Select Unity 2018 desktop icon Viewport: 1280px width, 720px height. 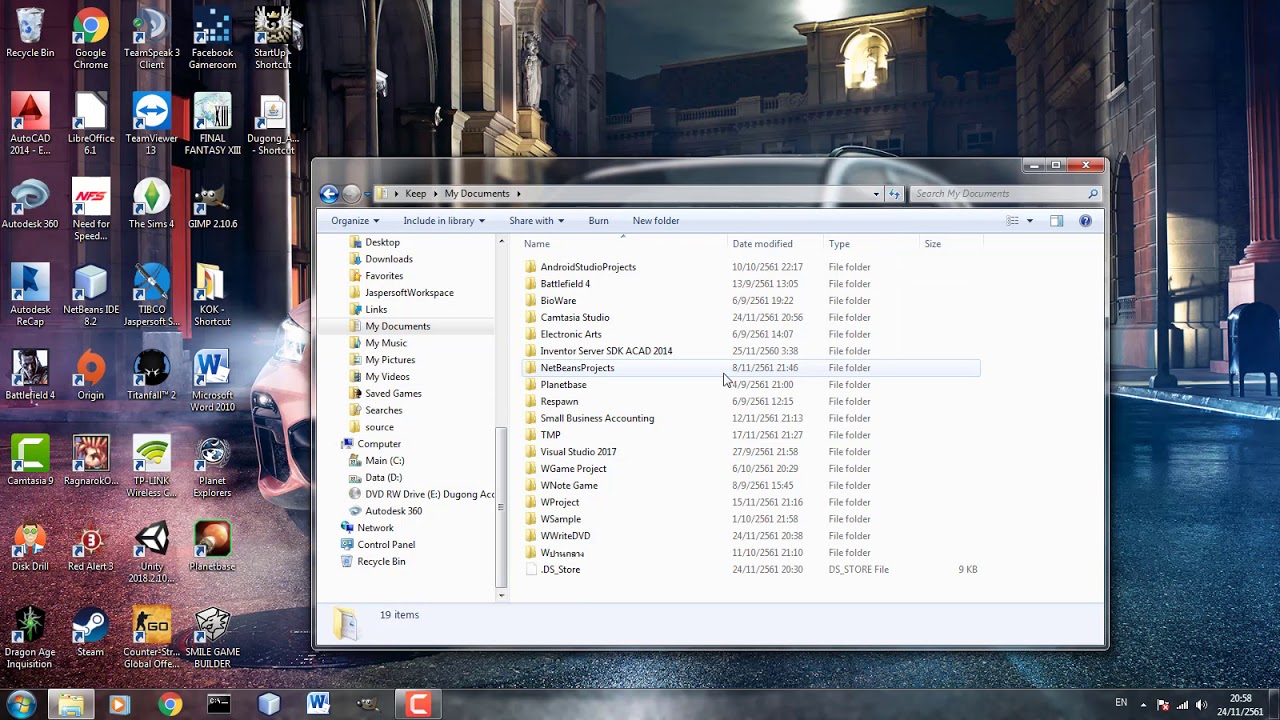pyautogui.click(x=151, y=553)
